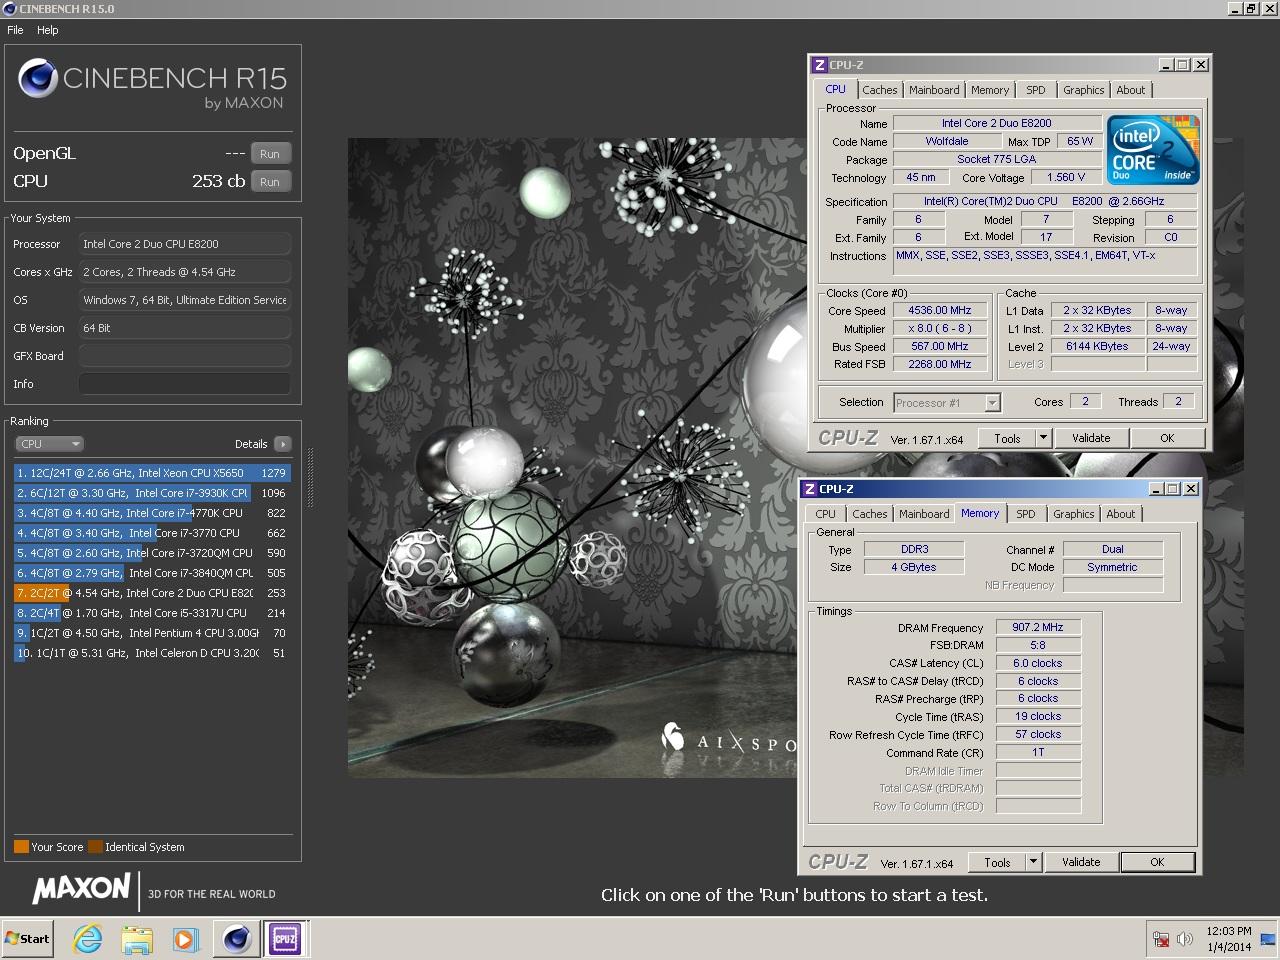Switch to About tab in lower CPU-Z
Image resolution: width=1280 pixels, height=960 pixels.
[1121, 514]
